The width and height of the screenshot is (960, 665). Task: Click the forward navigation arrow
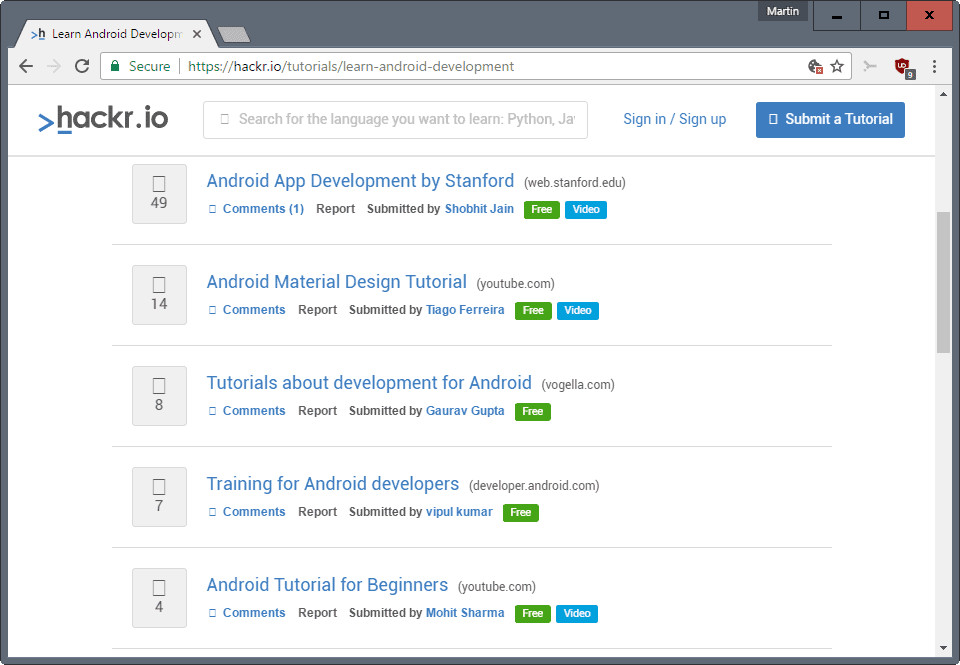pyautogui.click(x=54, y=66)
